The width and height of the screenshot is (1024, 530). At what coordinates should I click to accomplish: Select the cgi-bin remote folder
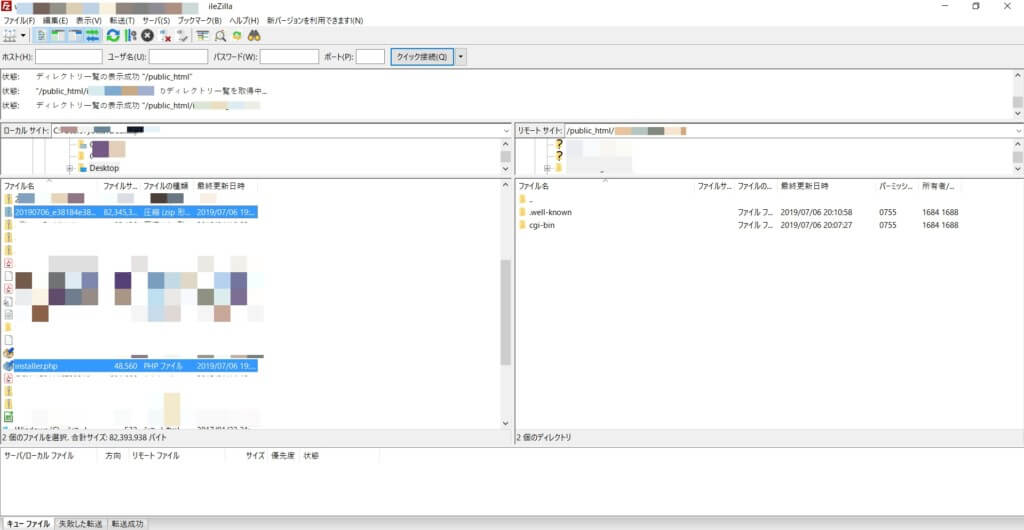[542, 225]
